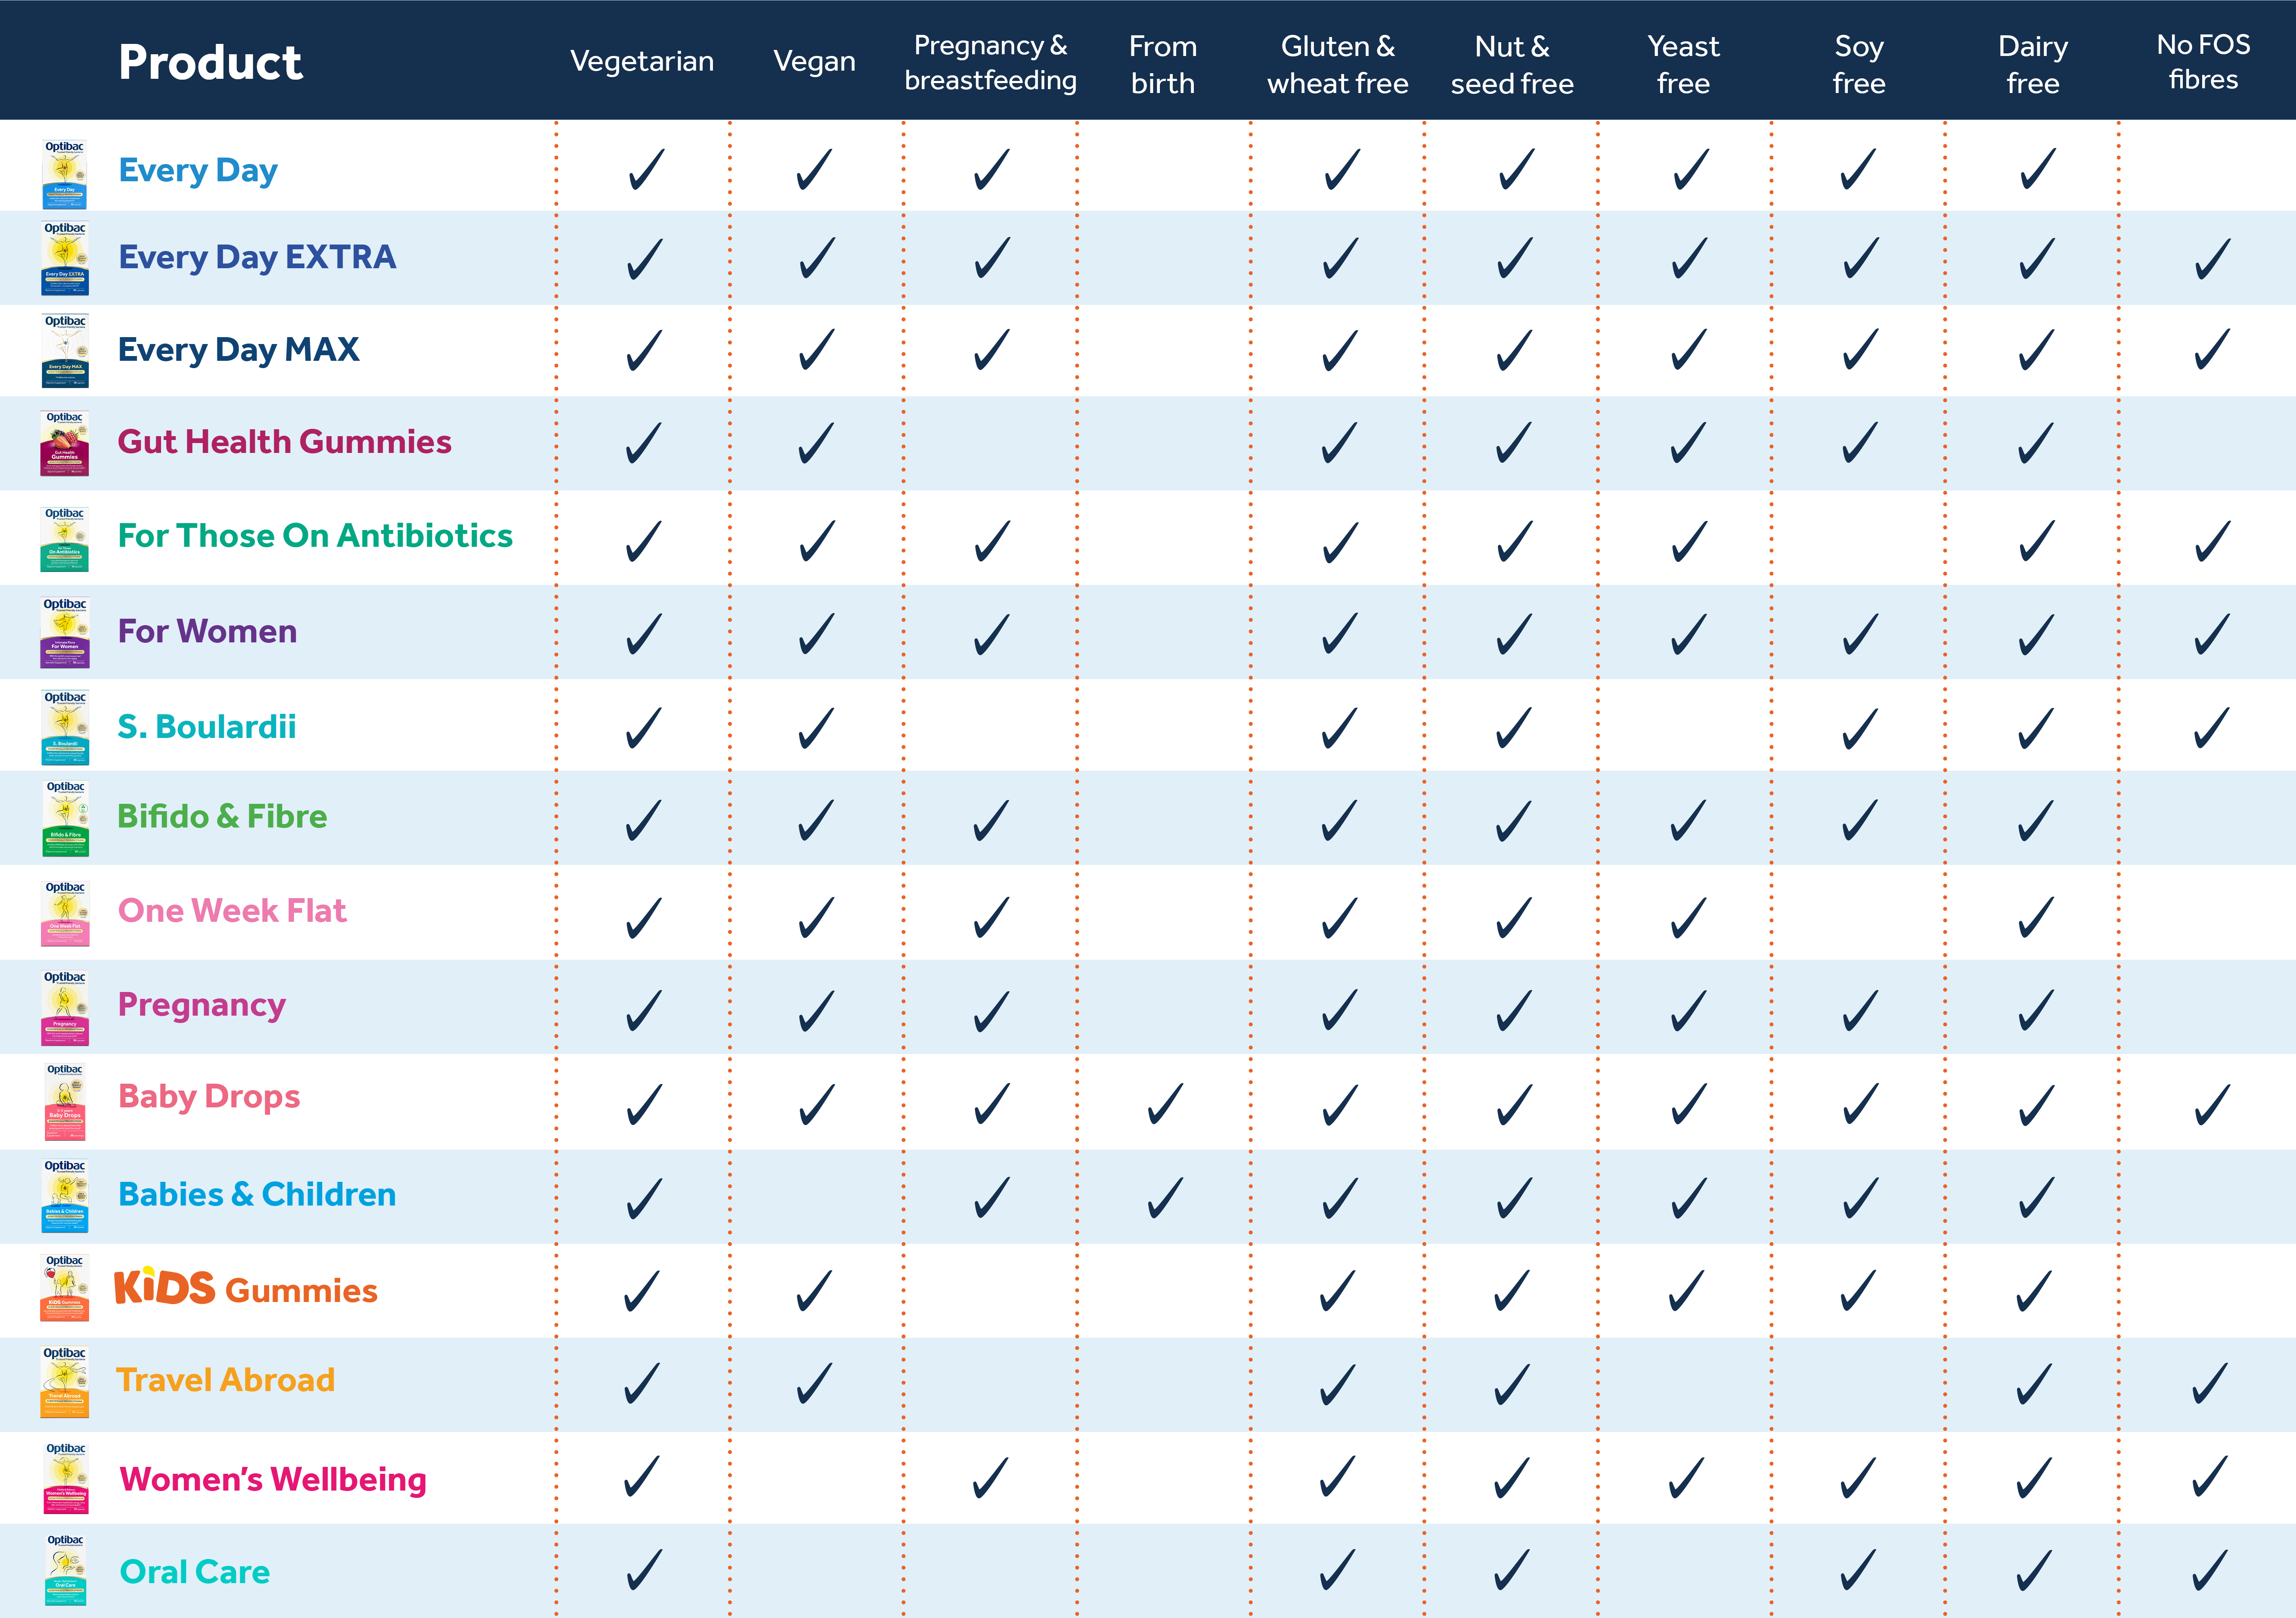The image size is (2296, 1618).
Task: Click Travel Abroad Vegan checkmark
Action: tap(815, 1384)
